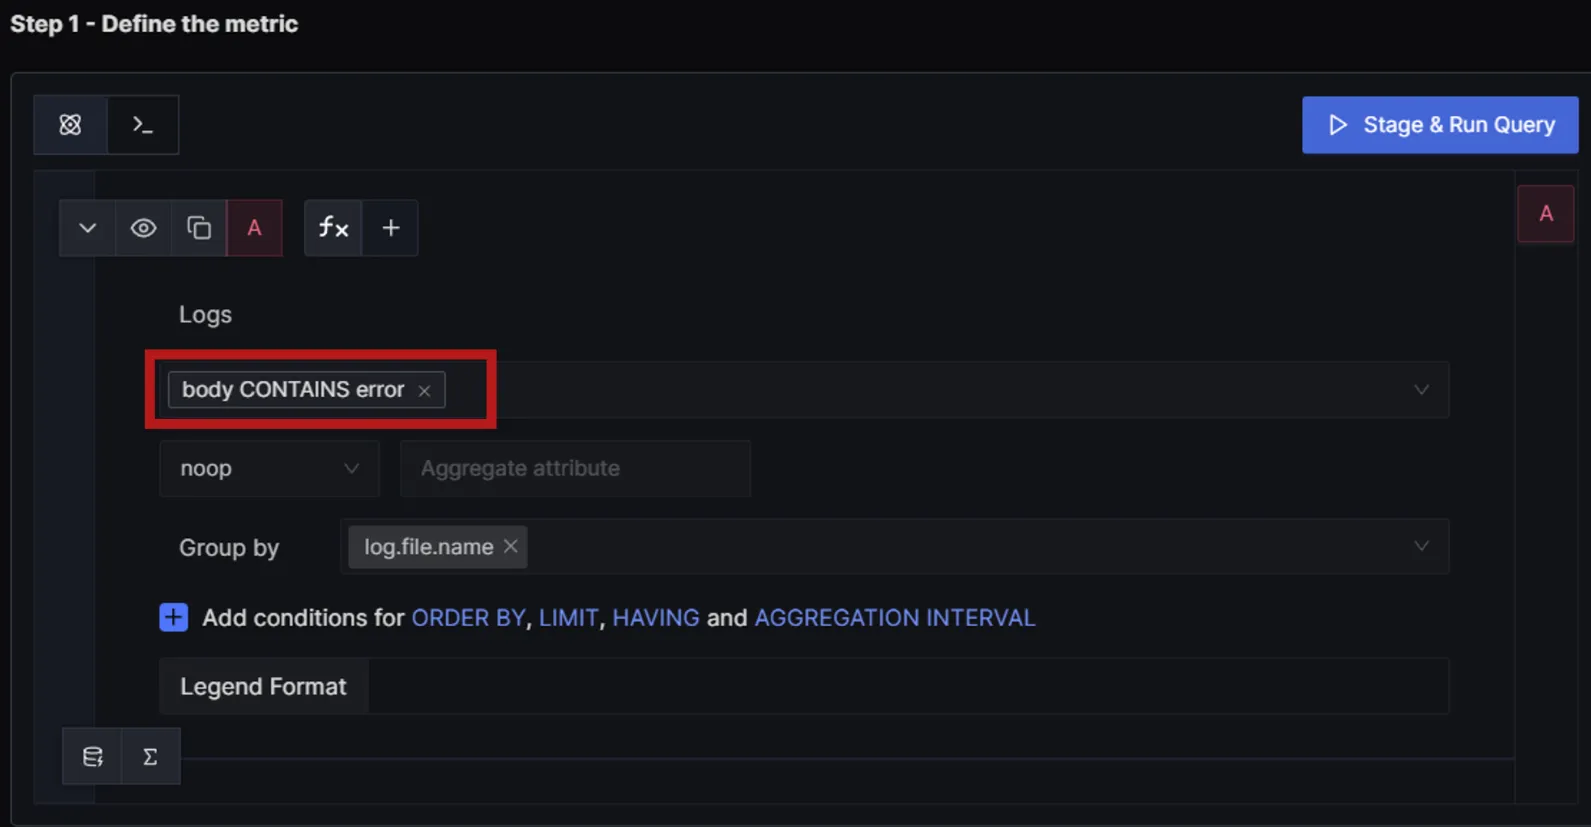Add formula using sigma icon button

150,757
